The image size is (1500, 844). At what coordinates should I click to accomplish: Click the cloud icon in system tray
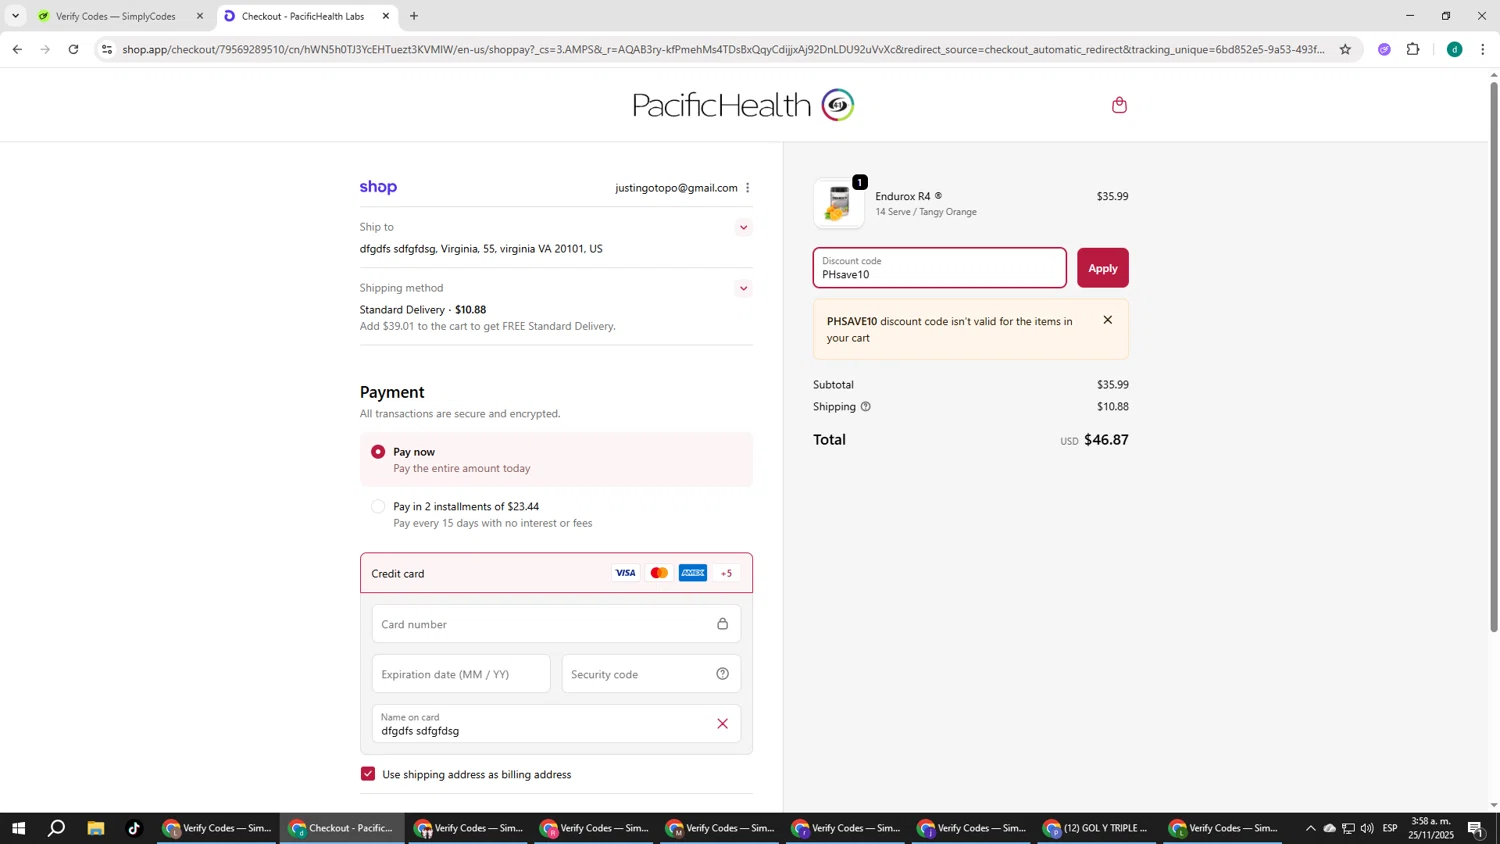1329,828
